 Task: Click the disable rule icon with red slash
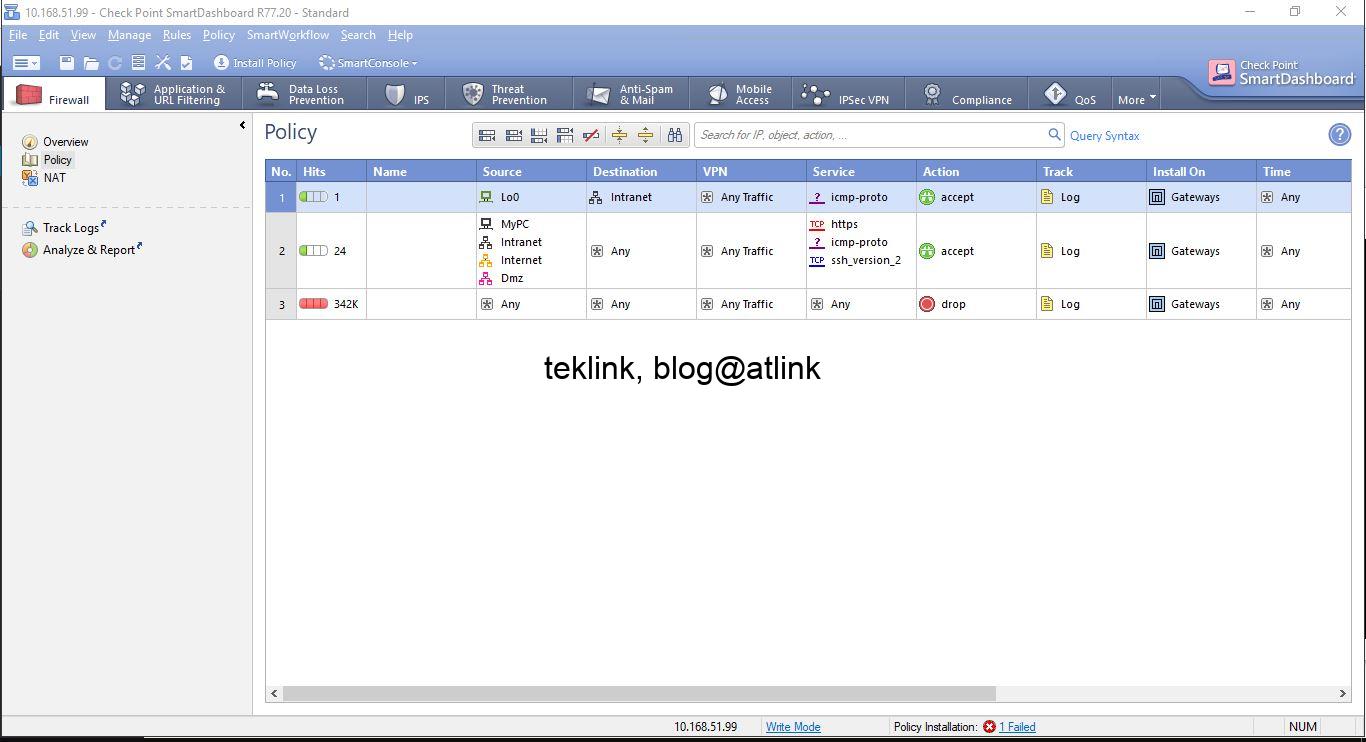click(591, 134)
